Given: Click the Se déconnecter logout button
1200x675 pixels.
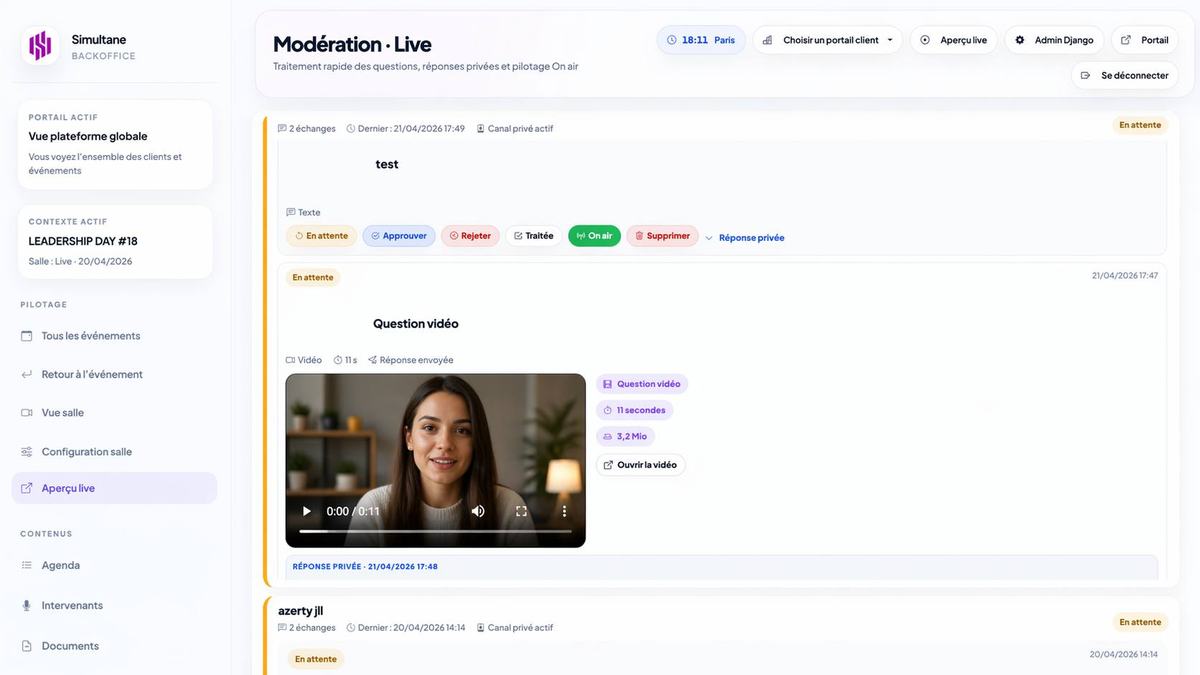Looking at the screenshot, I should point(1125,75).
